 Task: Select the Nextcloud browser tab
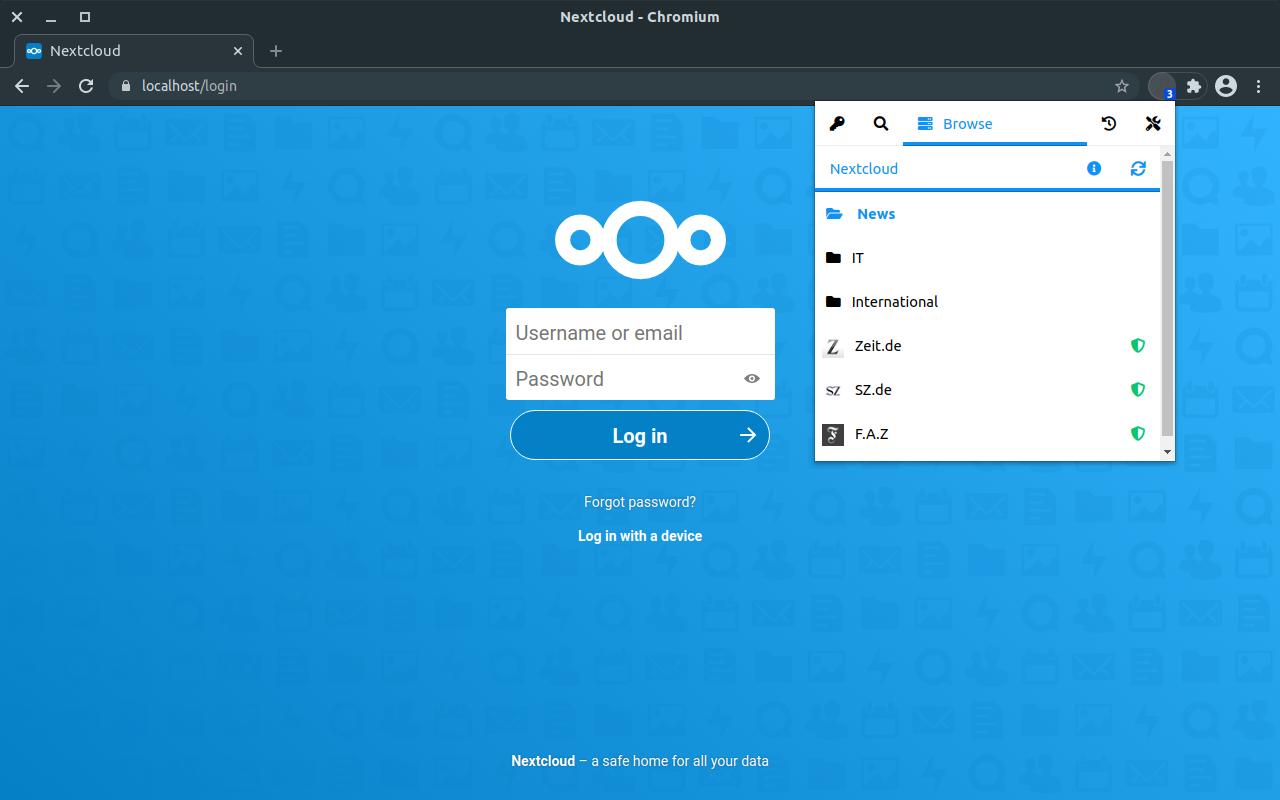130,50
